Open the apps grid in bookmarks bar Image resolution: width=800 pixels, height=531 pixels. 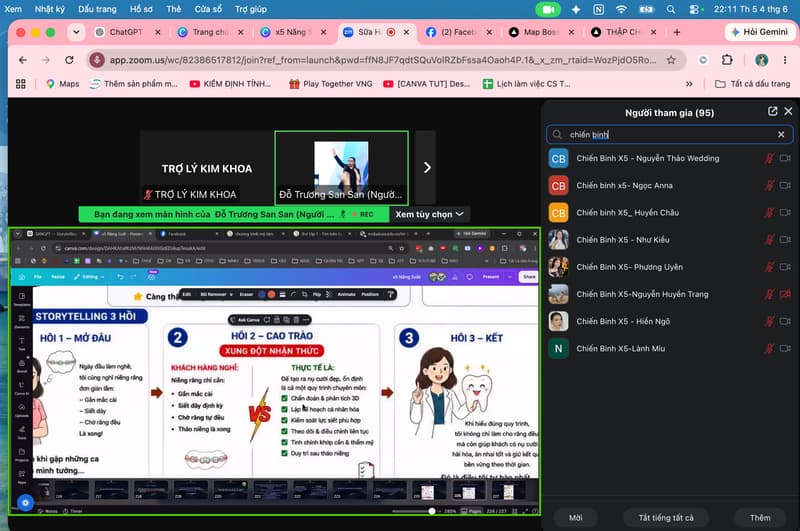coord(20,84)
